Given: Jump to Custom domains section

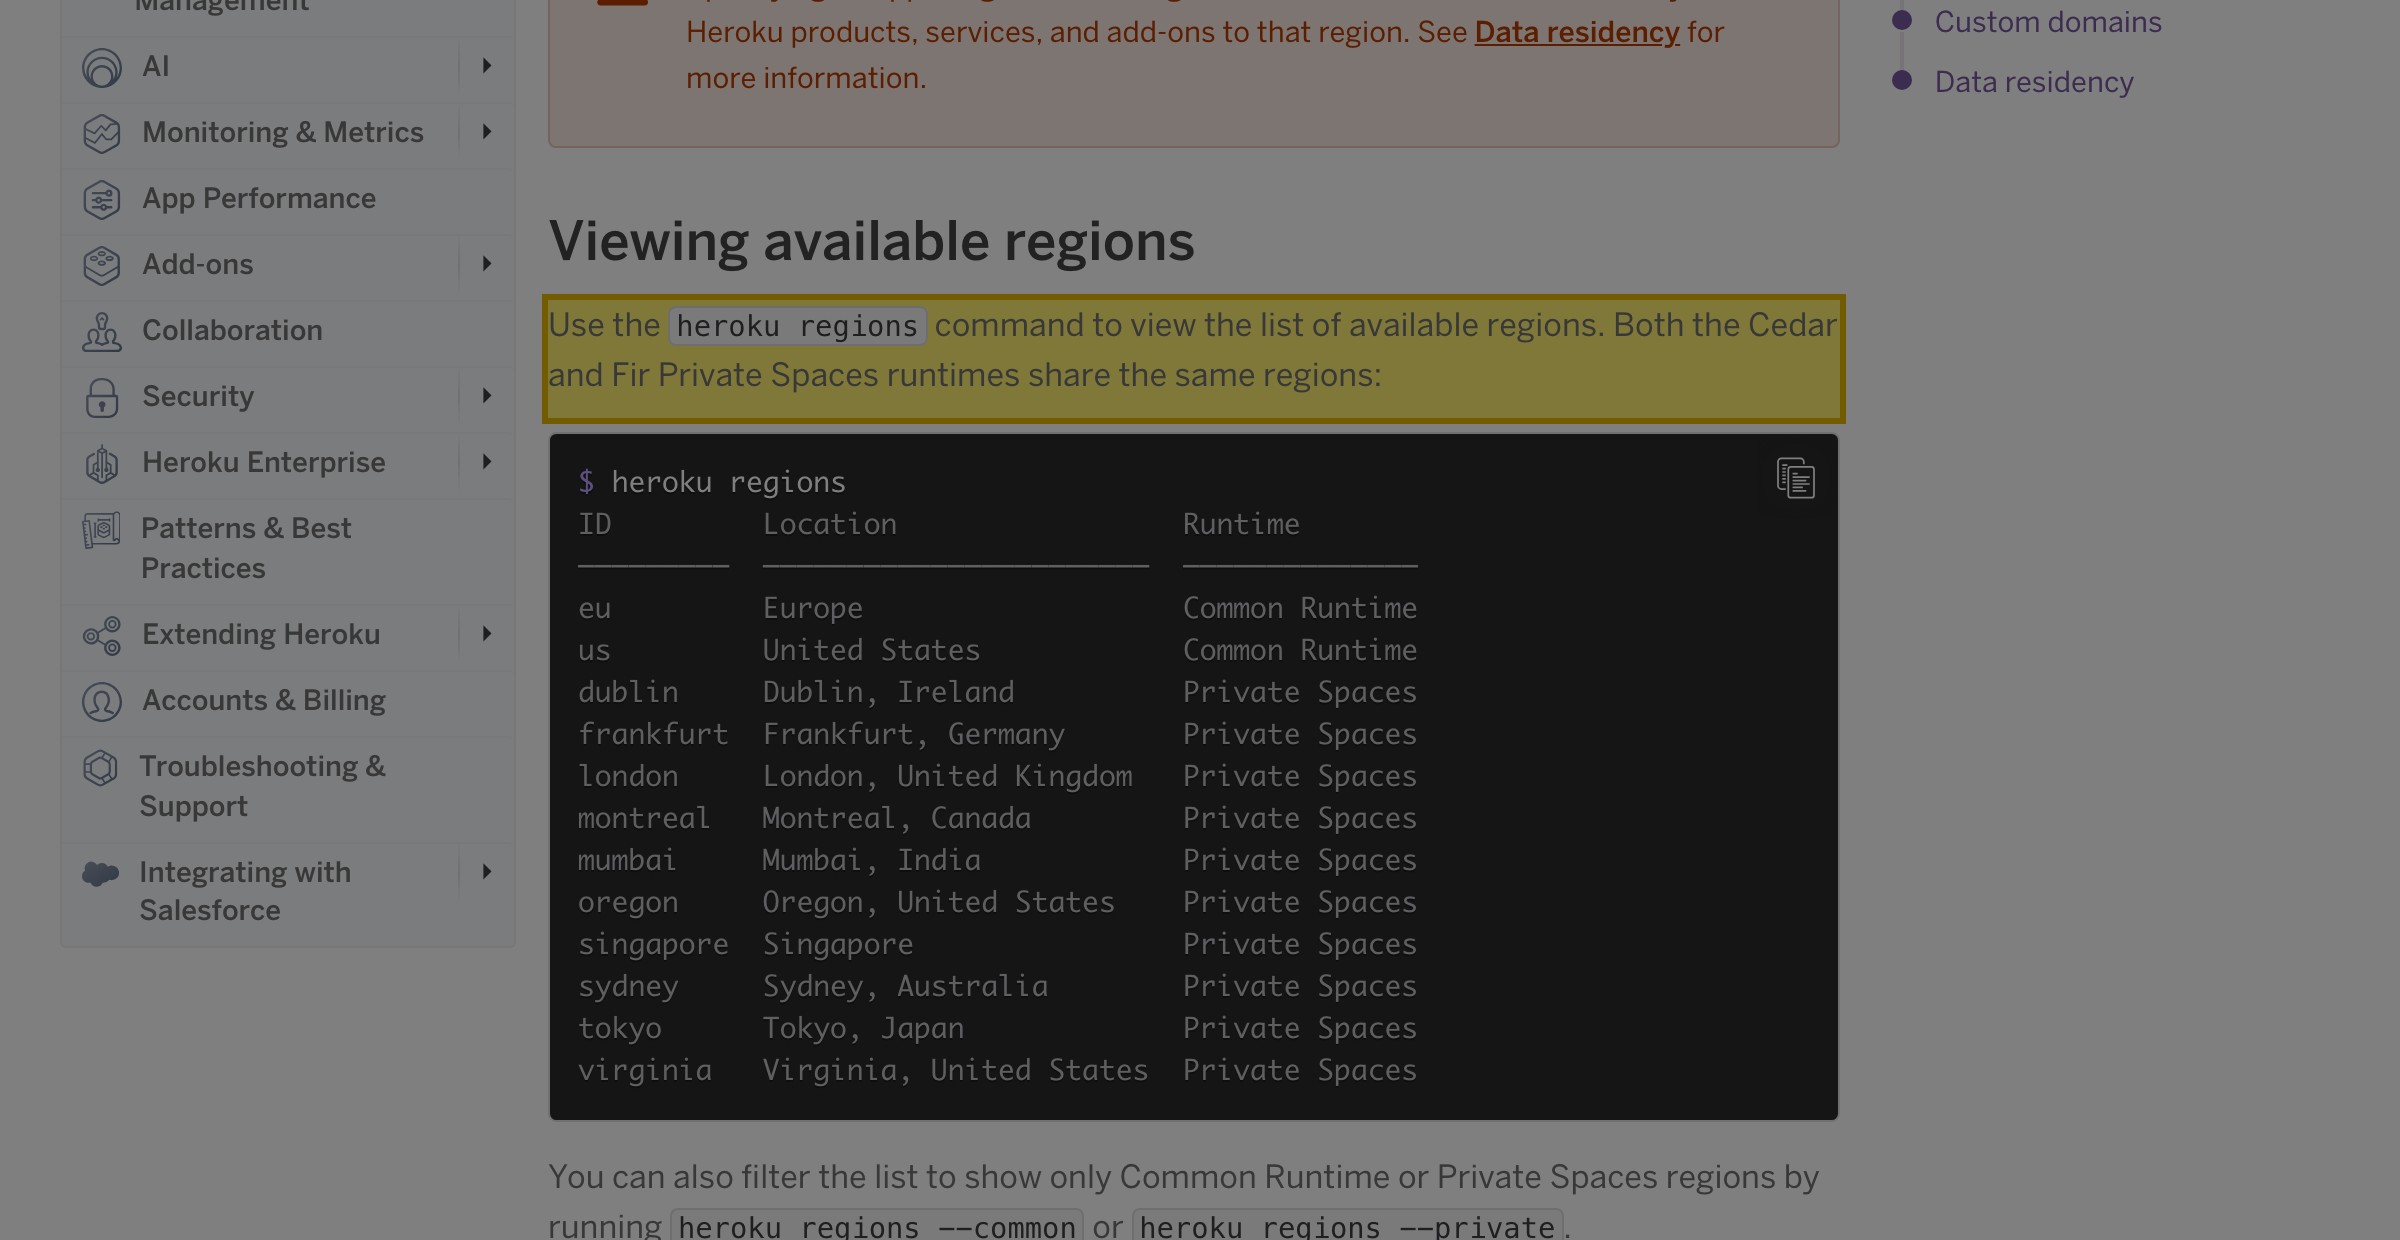Looking at the screenshot, I should coord(2048,21).
